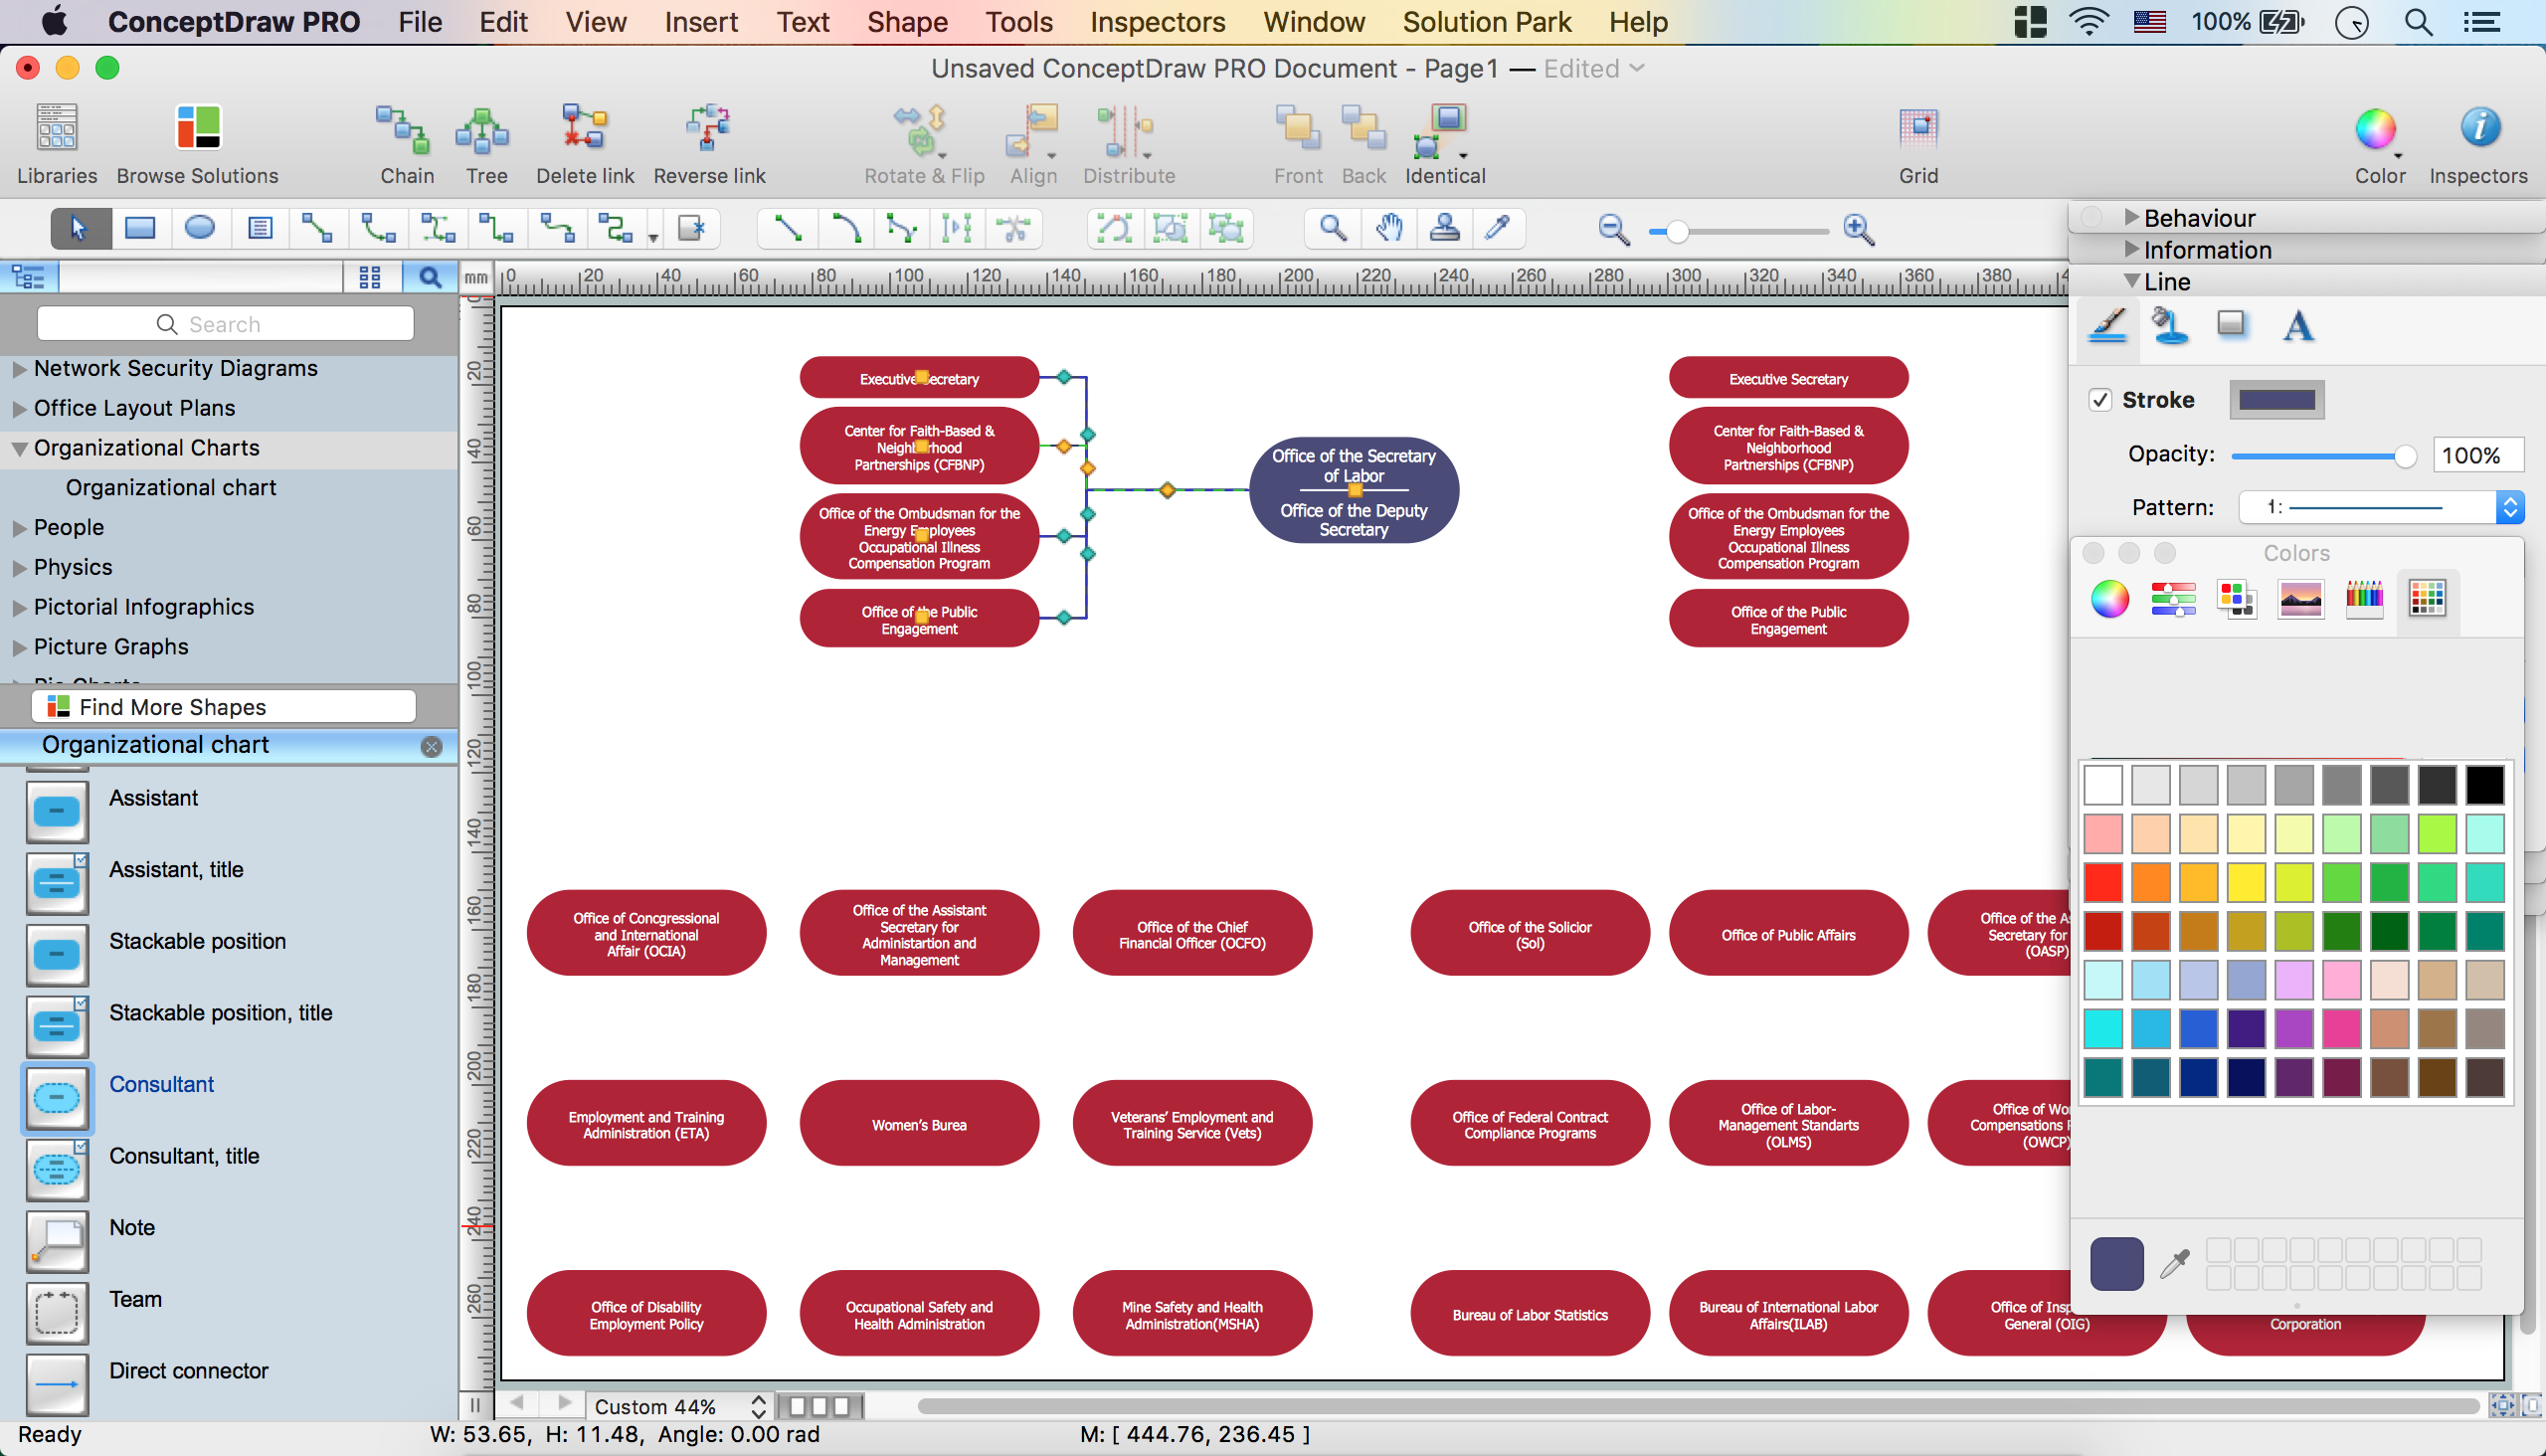Click the Chain connection tool icon
The width and height of the screenshot is (2546, 1456).
click(x=405, y=131)
